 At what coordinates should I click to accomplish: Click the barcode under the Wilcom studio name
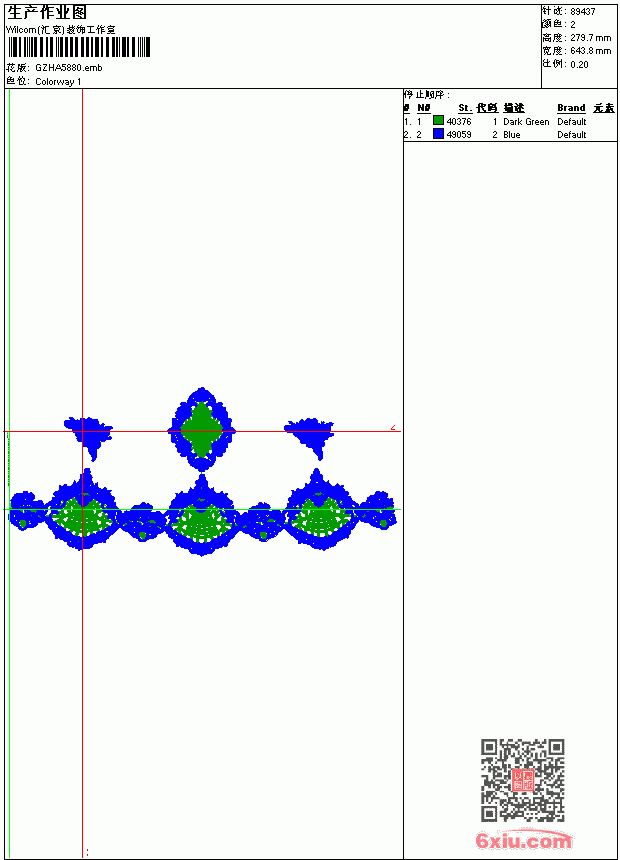click(78, 48)
